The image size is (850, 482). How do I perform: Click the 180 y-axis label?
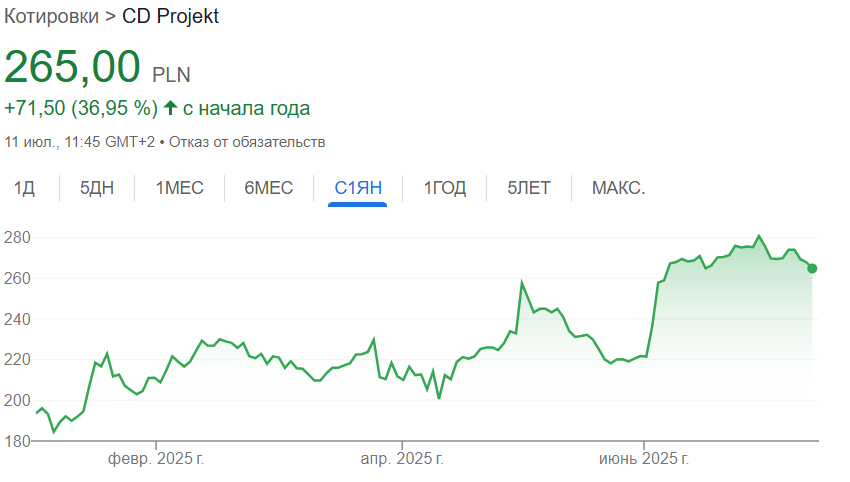click(17, 441)
